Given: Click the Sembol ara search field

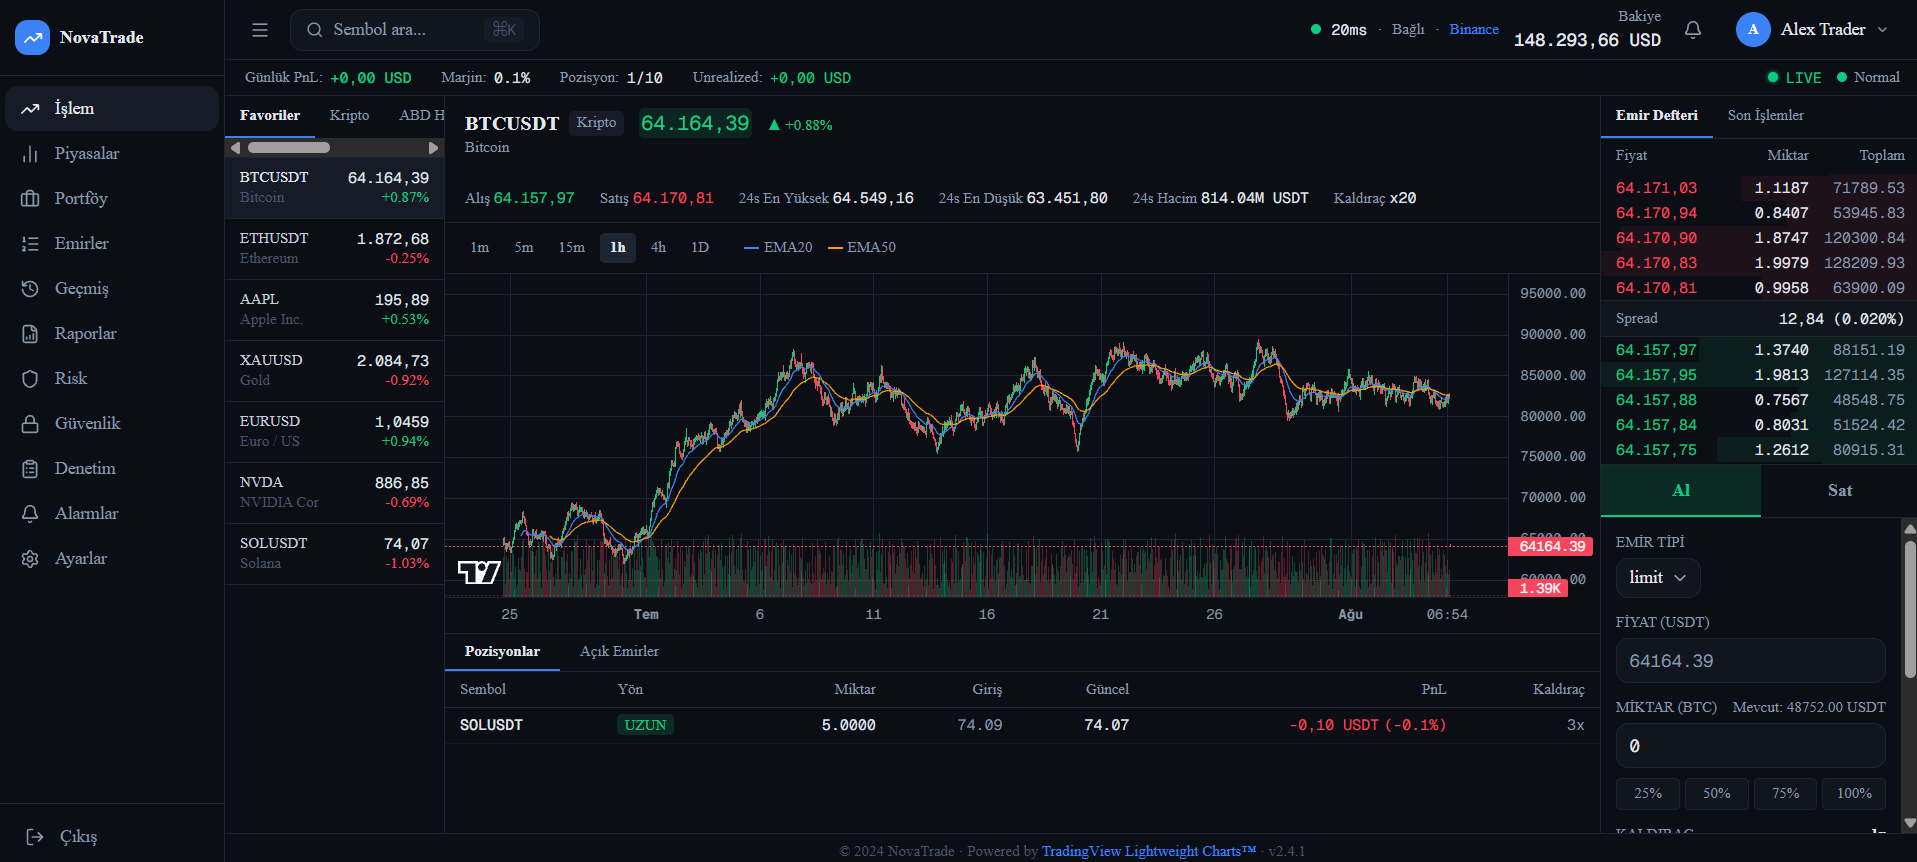Looking at the screenshot, I should [415, 30].
